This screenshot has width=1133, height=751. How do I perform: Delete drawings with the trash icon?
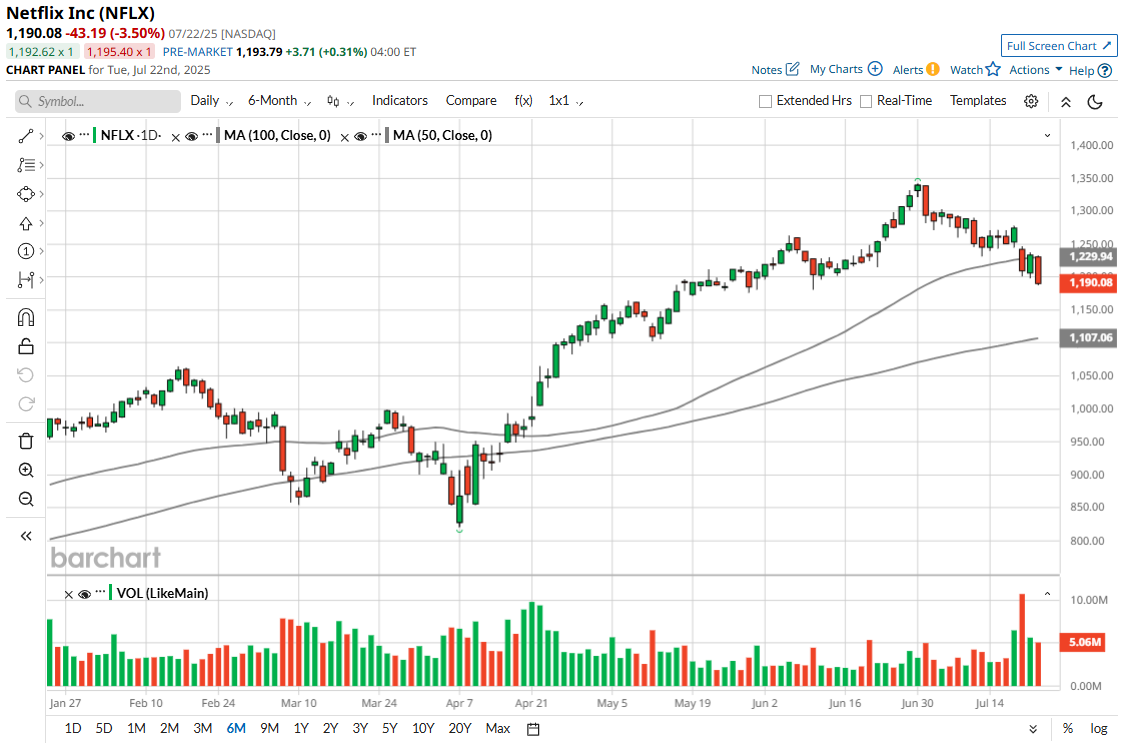[26, 441]
